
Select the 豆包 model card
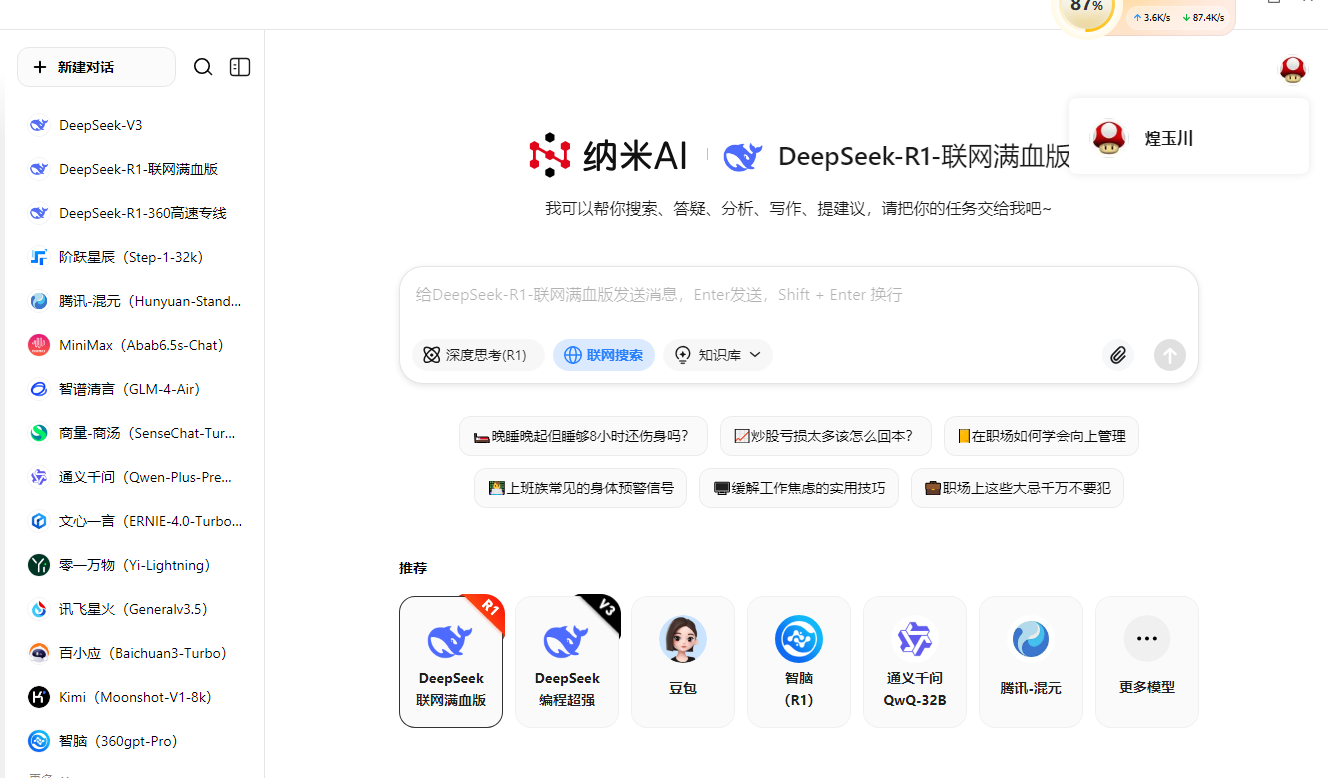click(x=683, y=662)
